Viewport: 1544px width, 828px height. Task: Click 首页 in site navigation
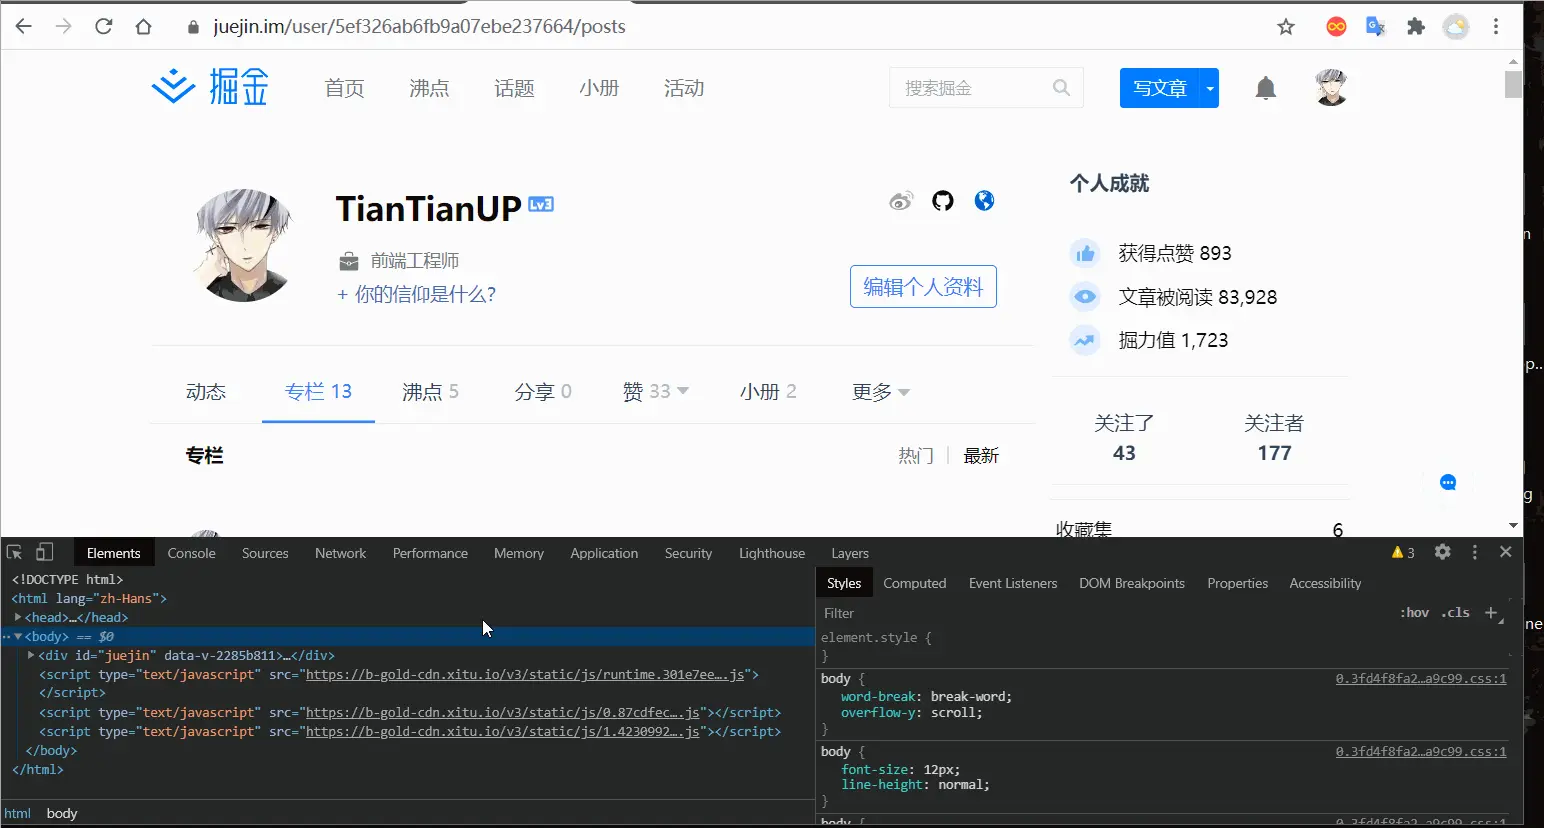coord(344,88)
